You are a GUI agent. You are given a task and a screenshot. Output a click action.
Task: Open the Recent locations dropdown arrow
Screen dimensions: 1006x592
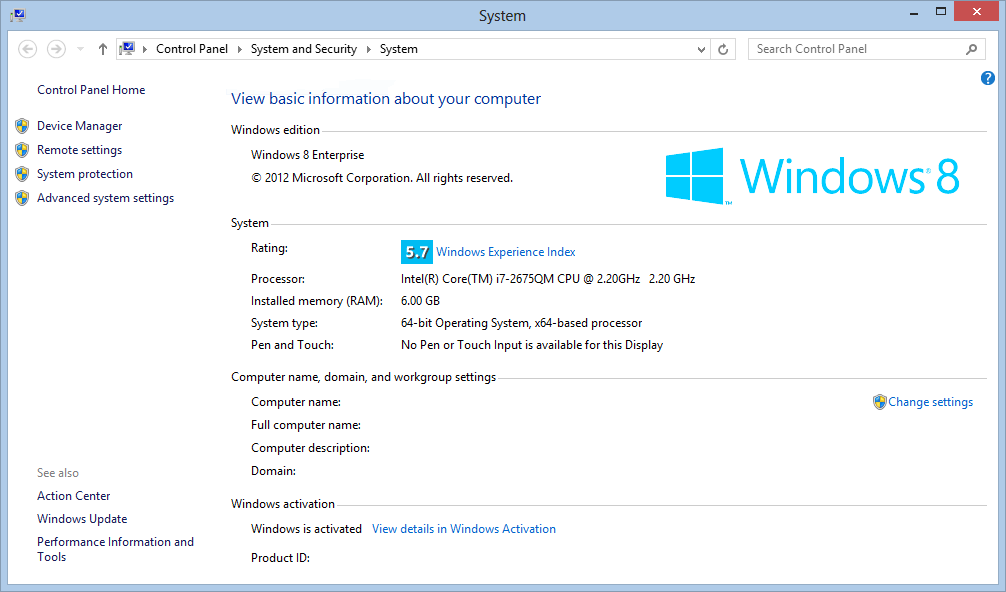(80, 49)
